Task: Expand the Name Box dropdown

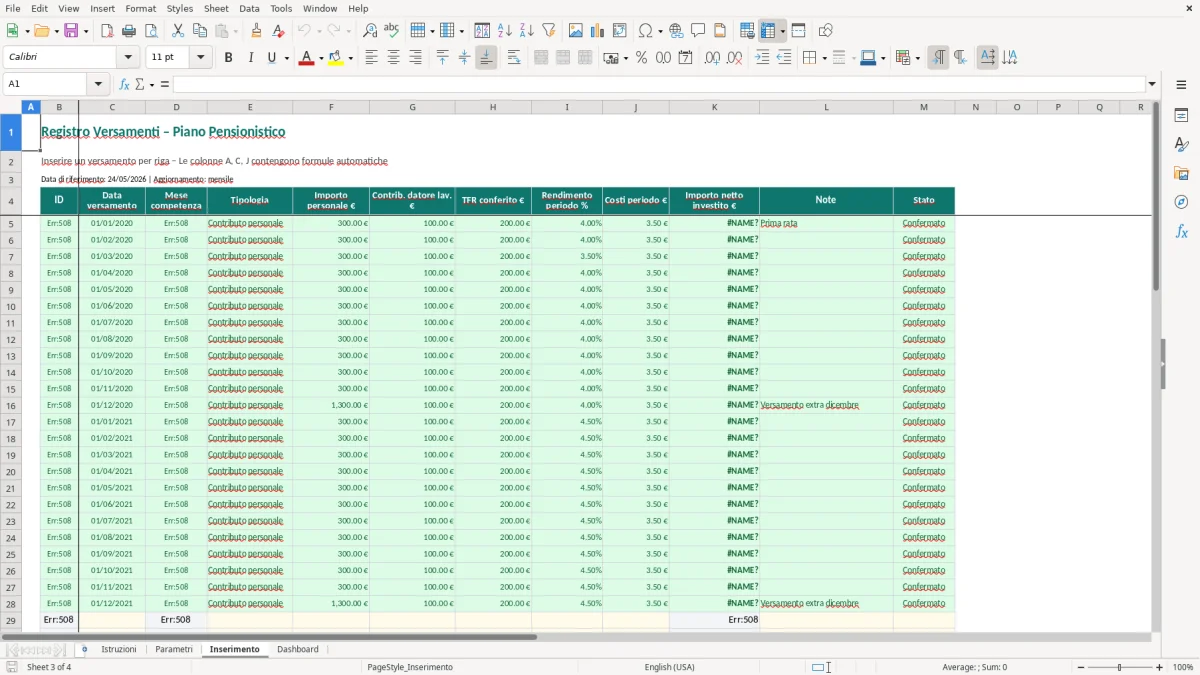Action: pos(98,84)
